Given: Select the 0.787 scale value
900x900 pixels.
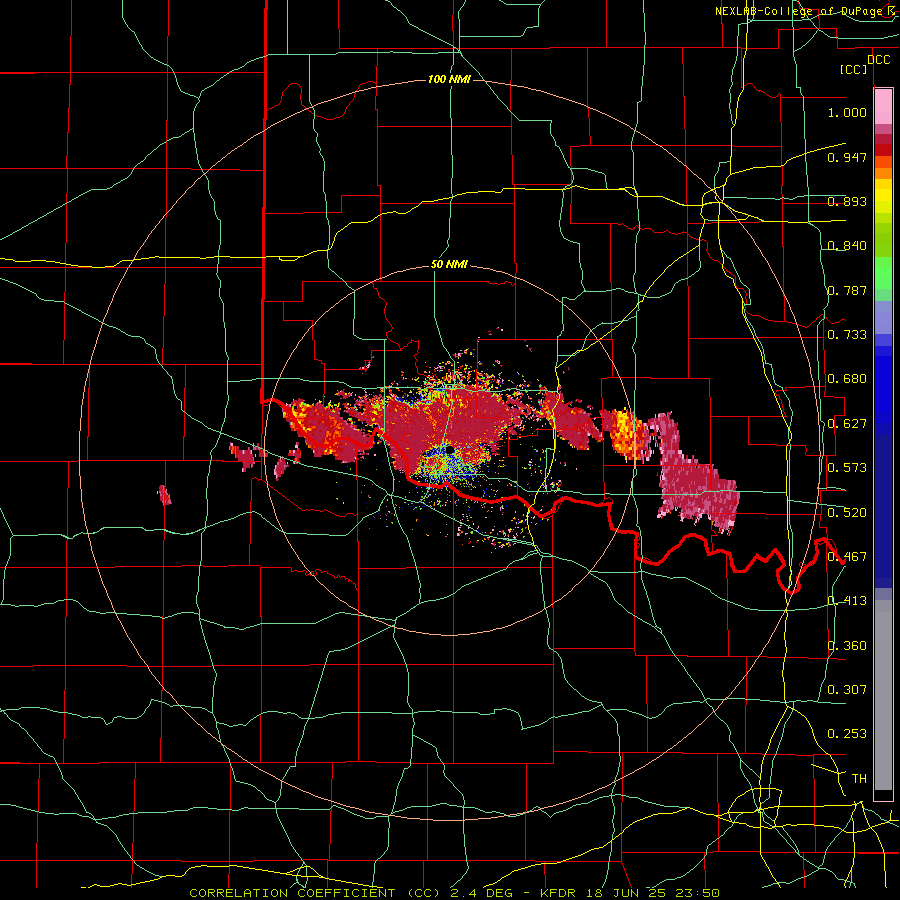Looking at the screenshot, I should click(847, 290).
